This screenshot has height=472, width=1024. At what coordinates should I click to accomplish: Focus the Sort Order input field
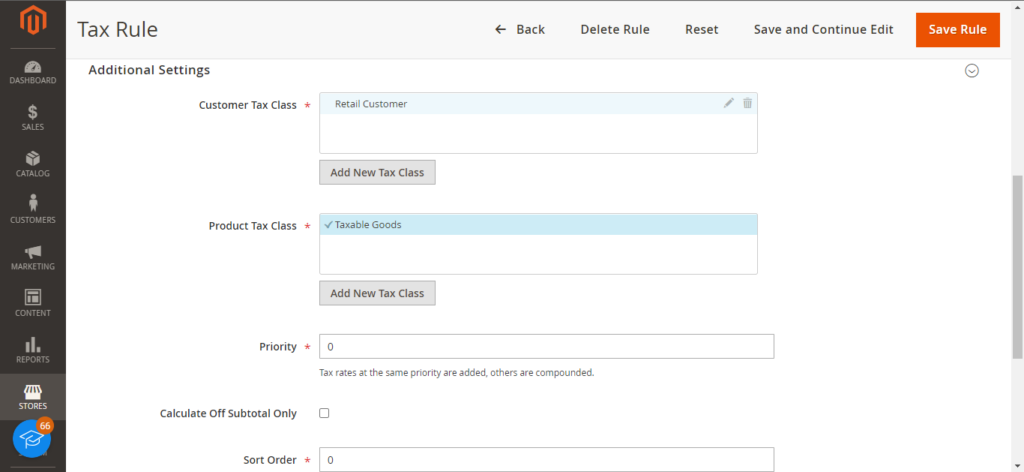point(547,460)
